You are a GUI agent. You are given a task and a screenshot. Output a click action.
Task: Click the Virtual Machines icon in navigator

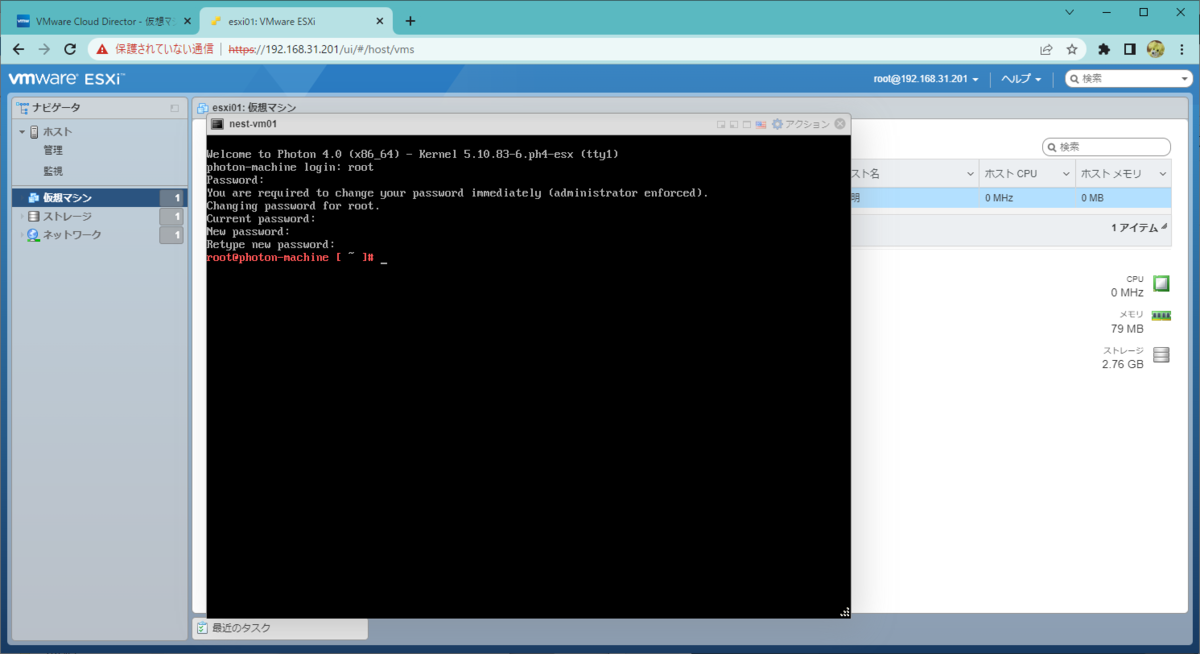(x=34, y=198)
